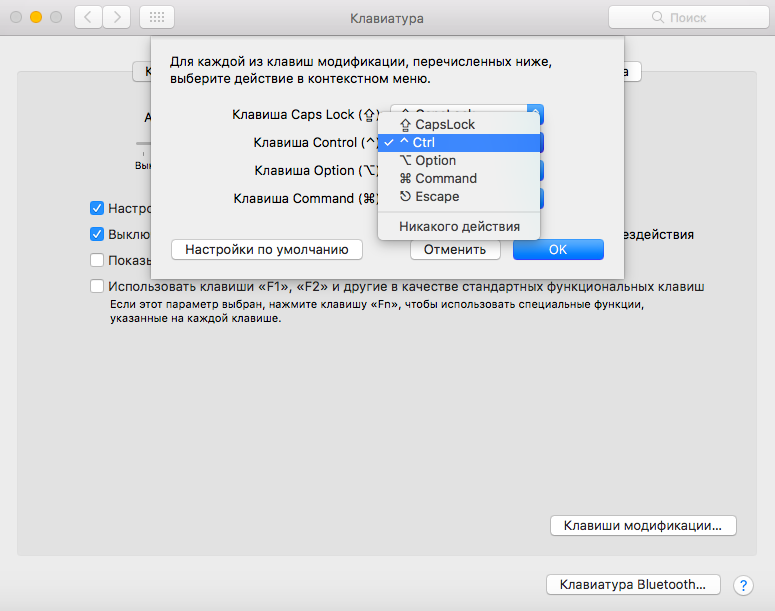
Task: Go back using the left arrow button
Action: 89,17
